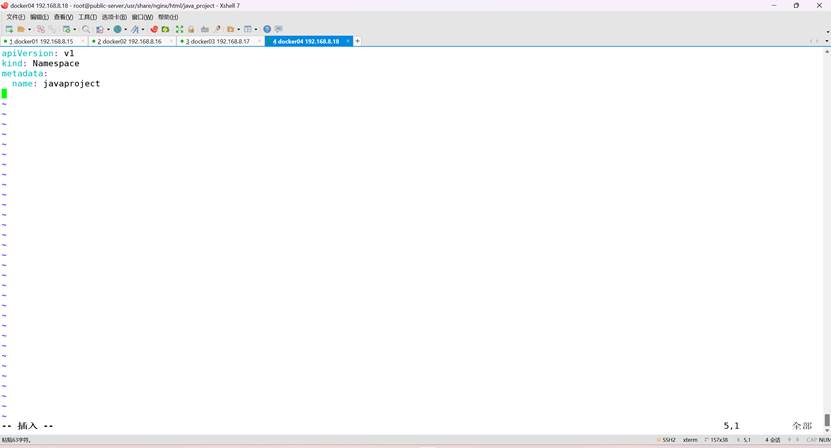Click the NUM indicator in status bar
Image resolution: width=831 pixels, height=448 pixels.
pos(824,440)
